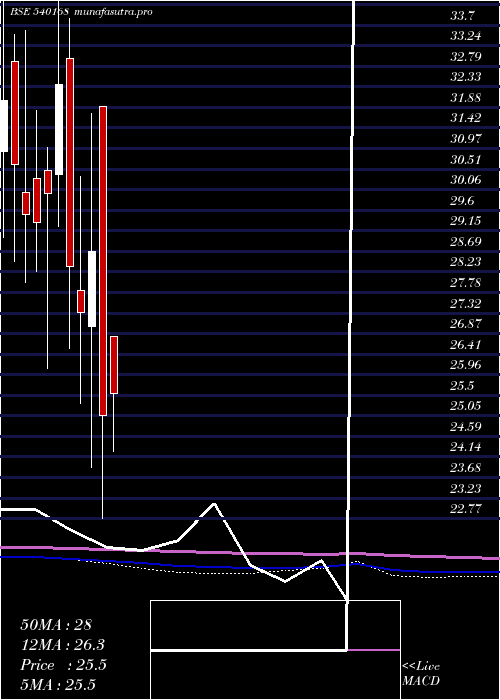This screenshot has width=500, height=700.
Task: Click the peak of the white MACD line
Action: tap(214, 504)
